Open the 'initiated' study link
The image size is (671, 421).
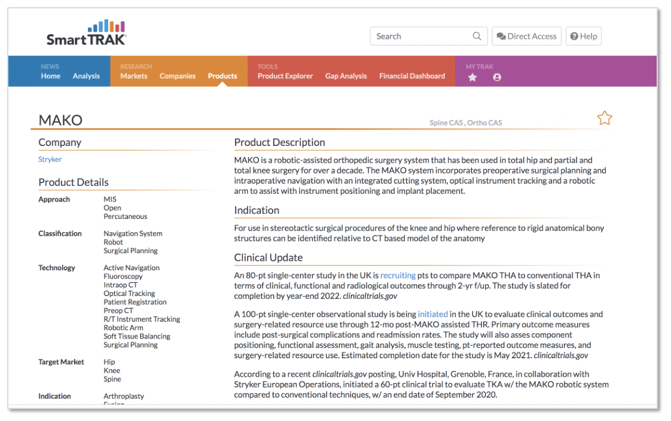click(x=433, y=314)
